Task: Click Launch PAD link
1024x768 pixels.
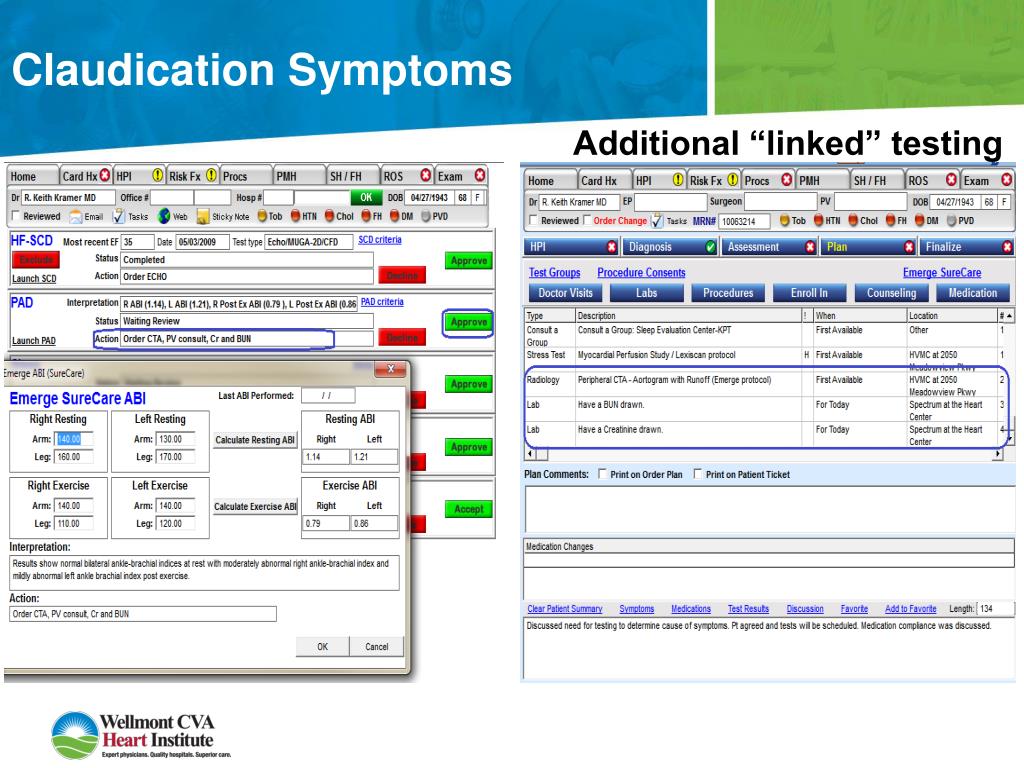Action: 34,340
